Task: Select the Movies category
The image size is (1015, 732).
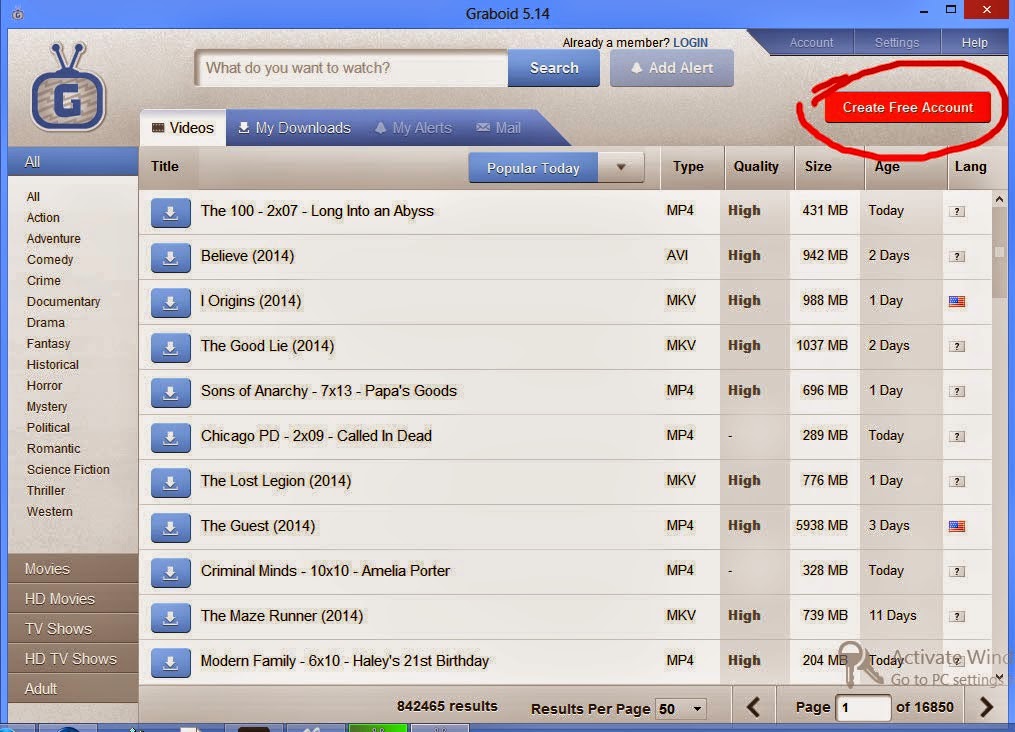Action: click(73, 569)
